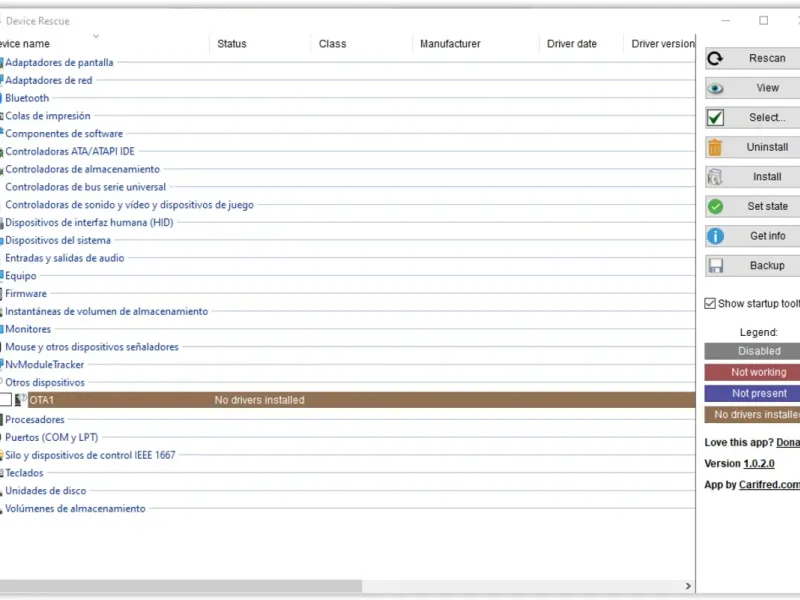Select Controladoras de sonido y vídeo group
The height and width of the screenshot is (600, 800).
tap(129, 205)
